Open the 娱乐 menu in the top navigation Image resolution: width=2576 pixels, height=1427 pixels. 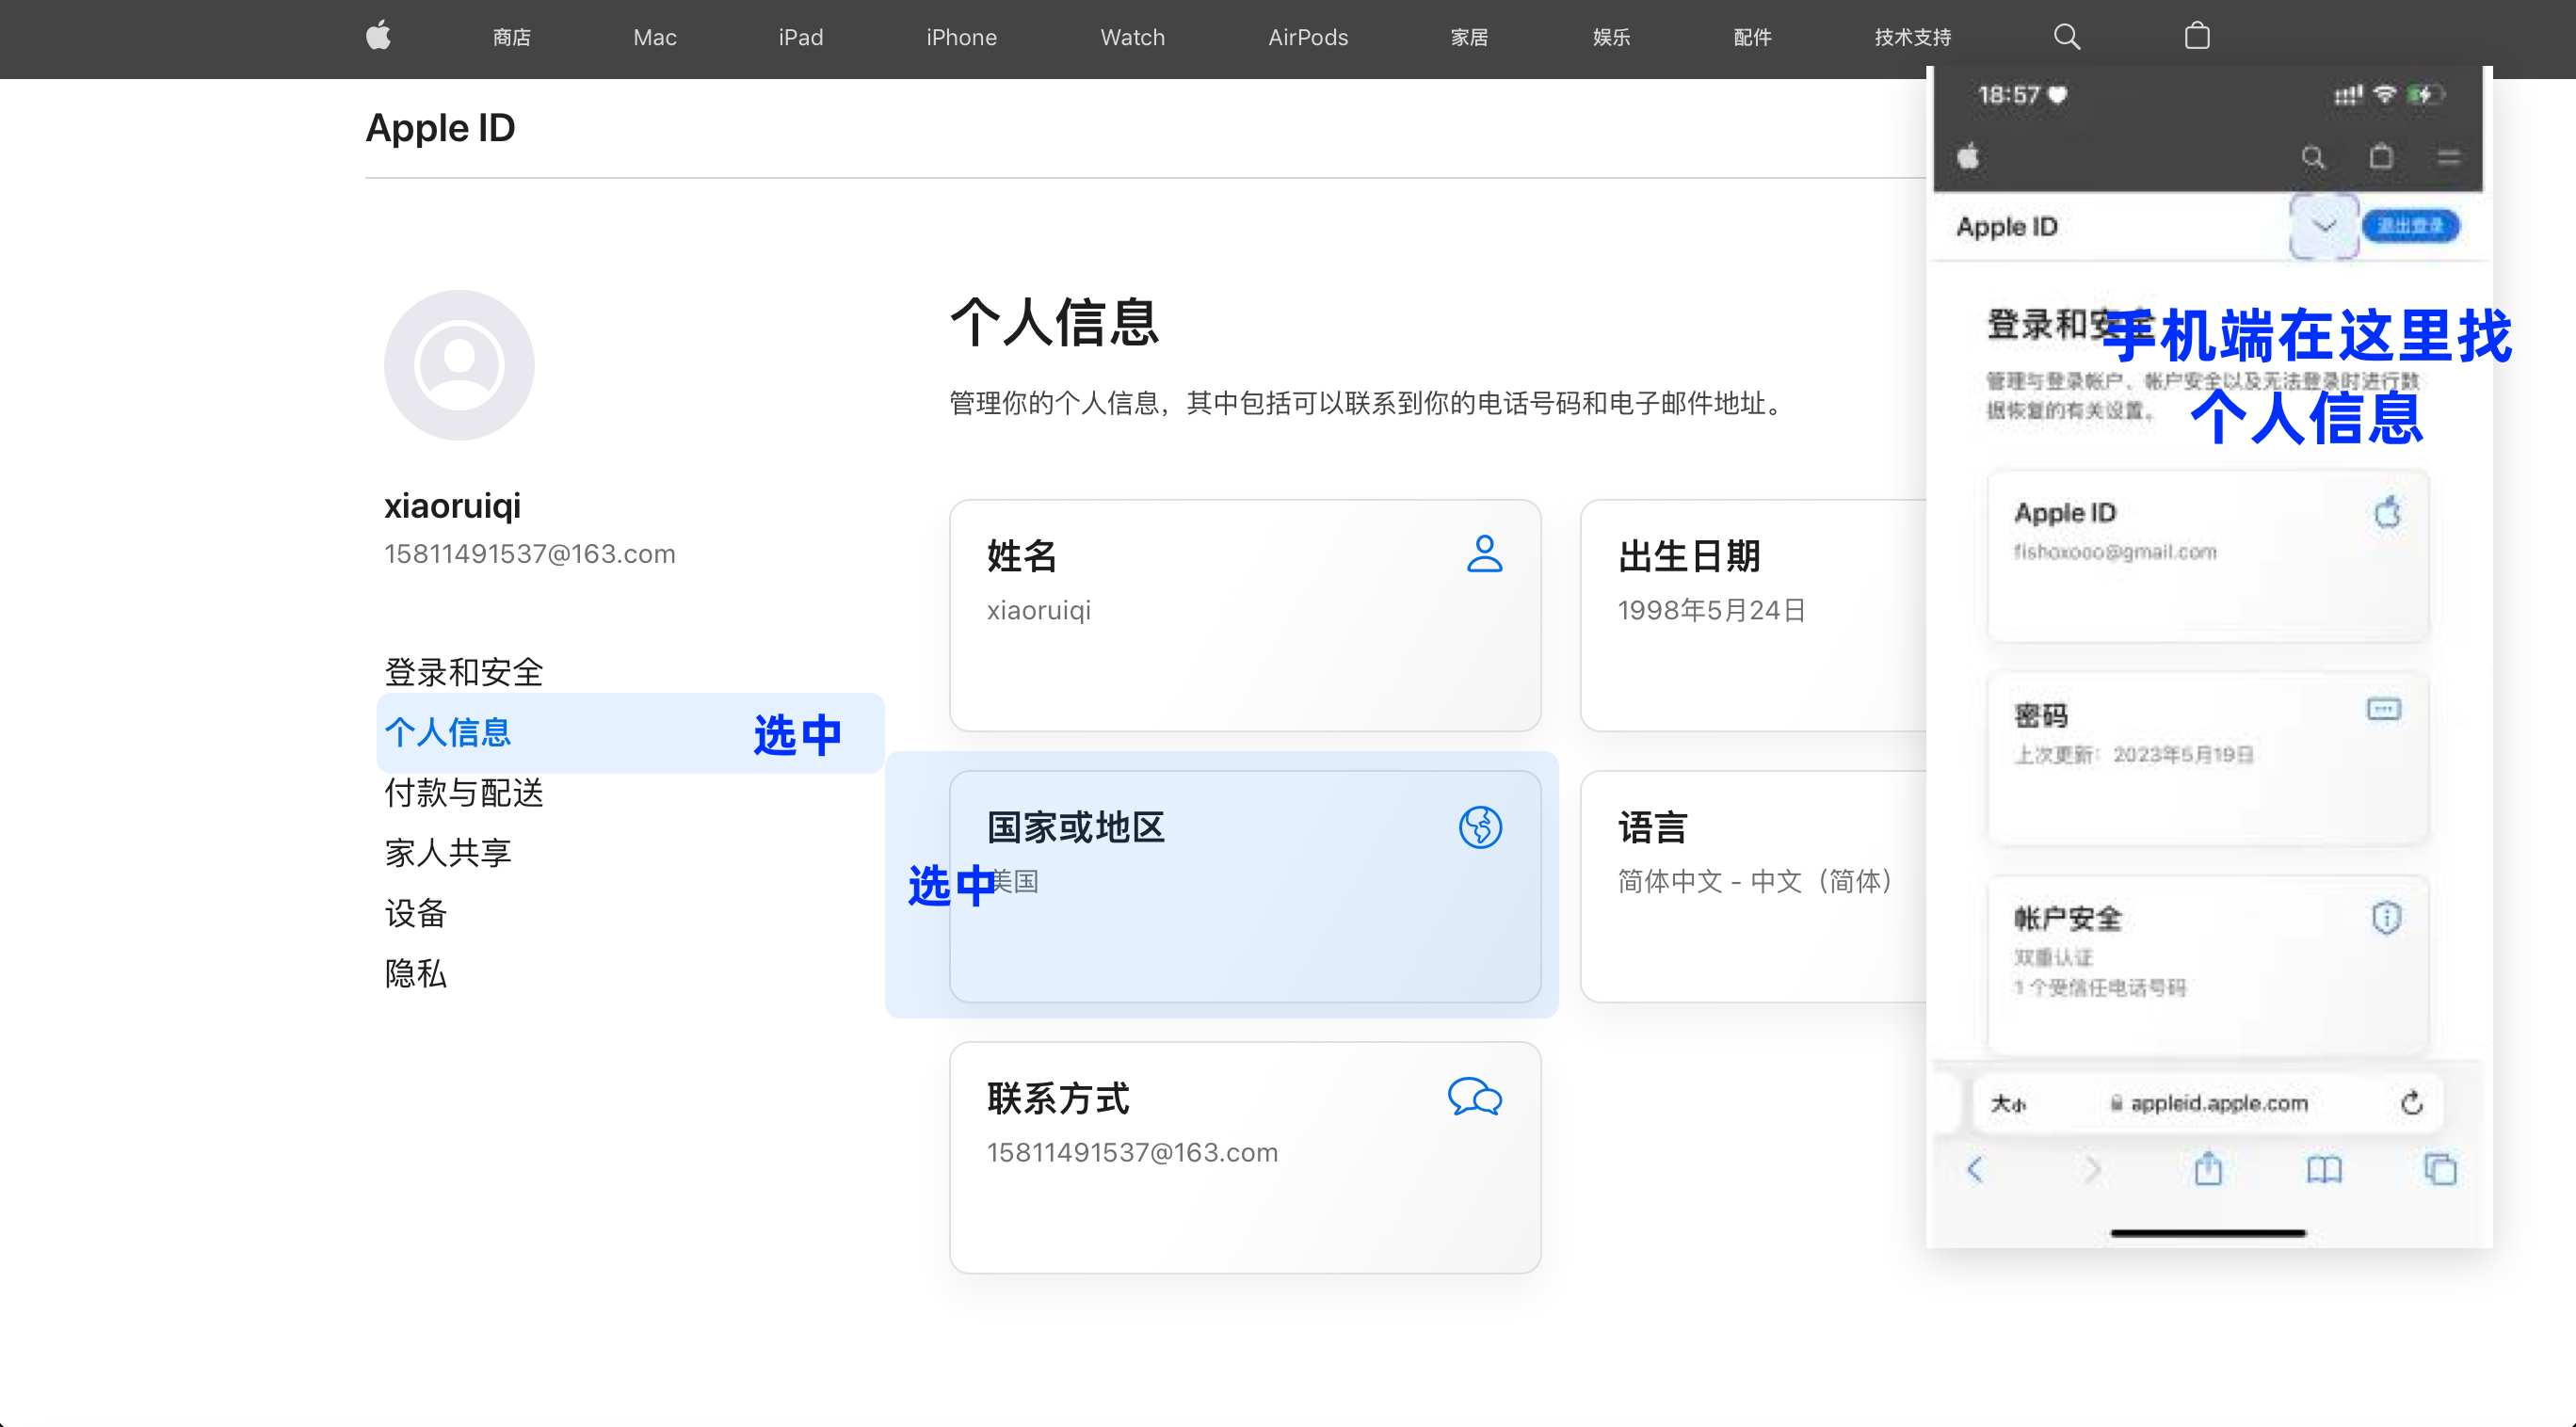[1611, 37]
